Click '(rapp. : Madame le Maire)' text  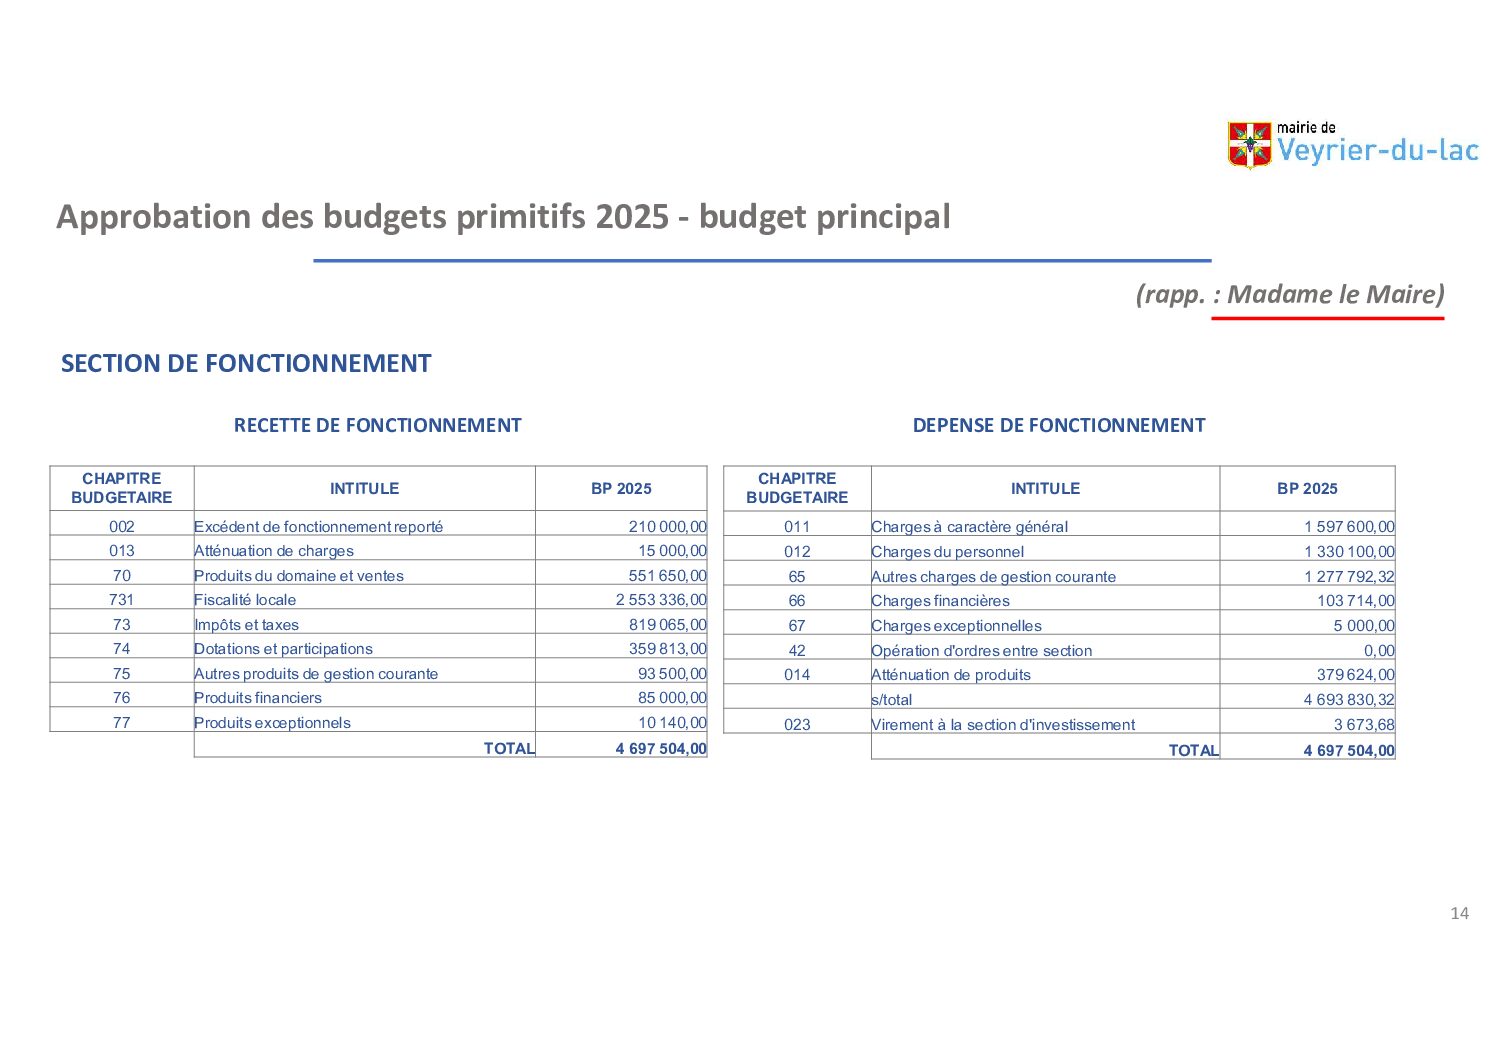[1290, 294]
